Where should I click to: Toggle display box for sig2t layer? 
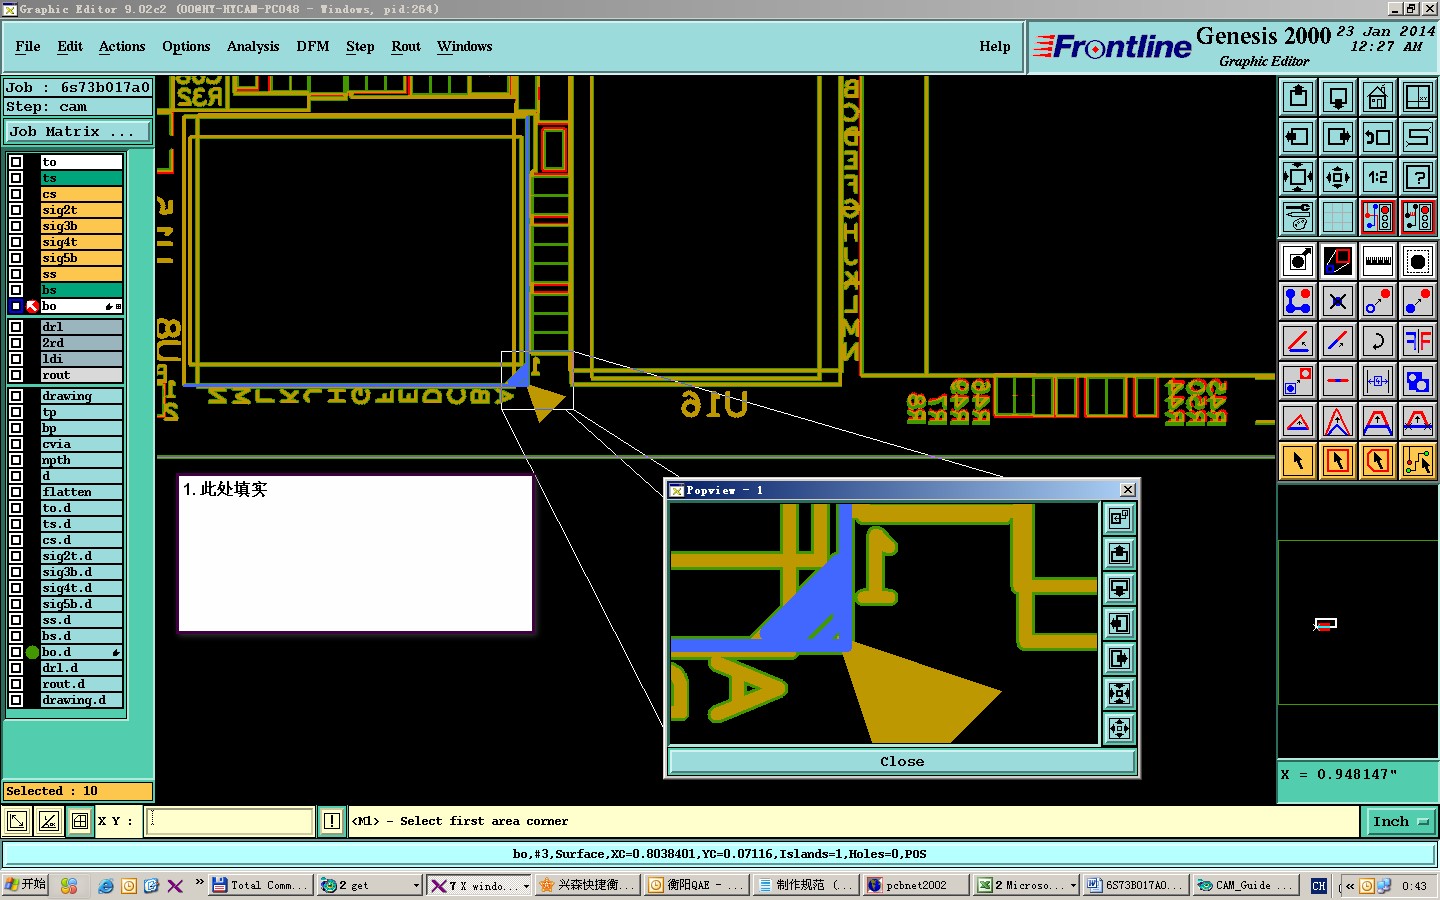pos(16,210)
